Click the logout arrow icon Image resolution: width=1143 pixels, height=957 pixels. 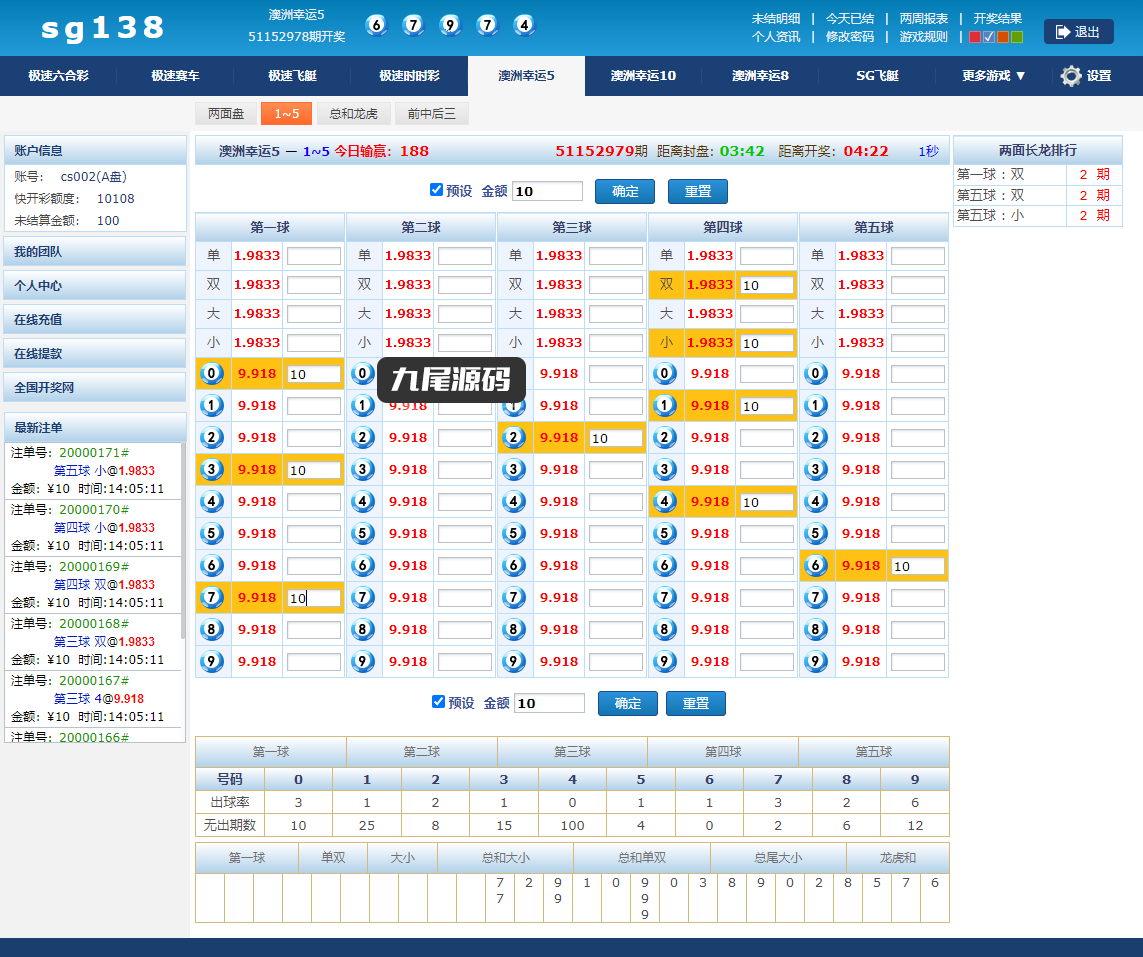(1063, 32)
